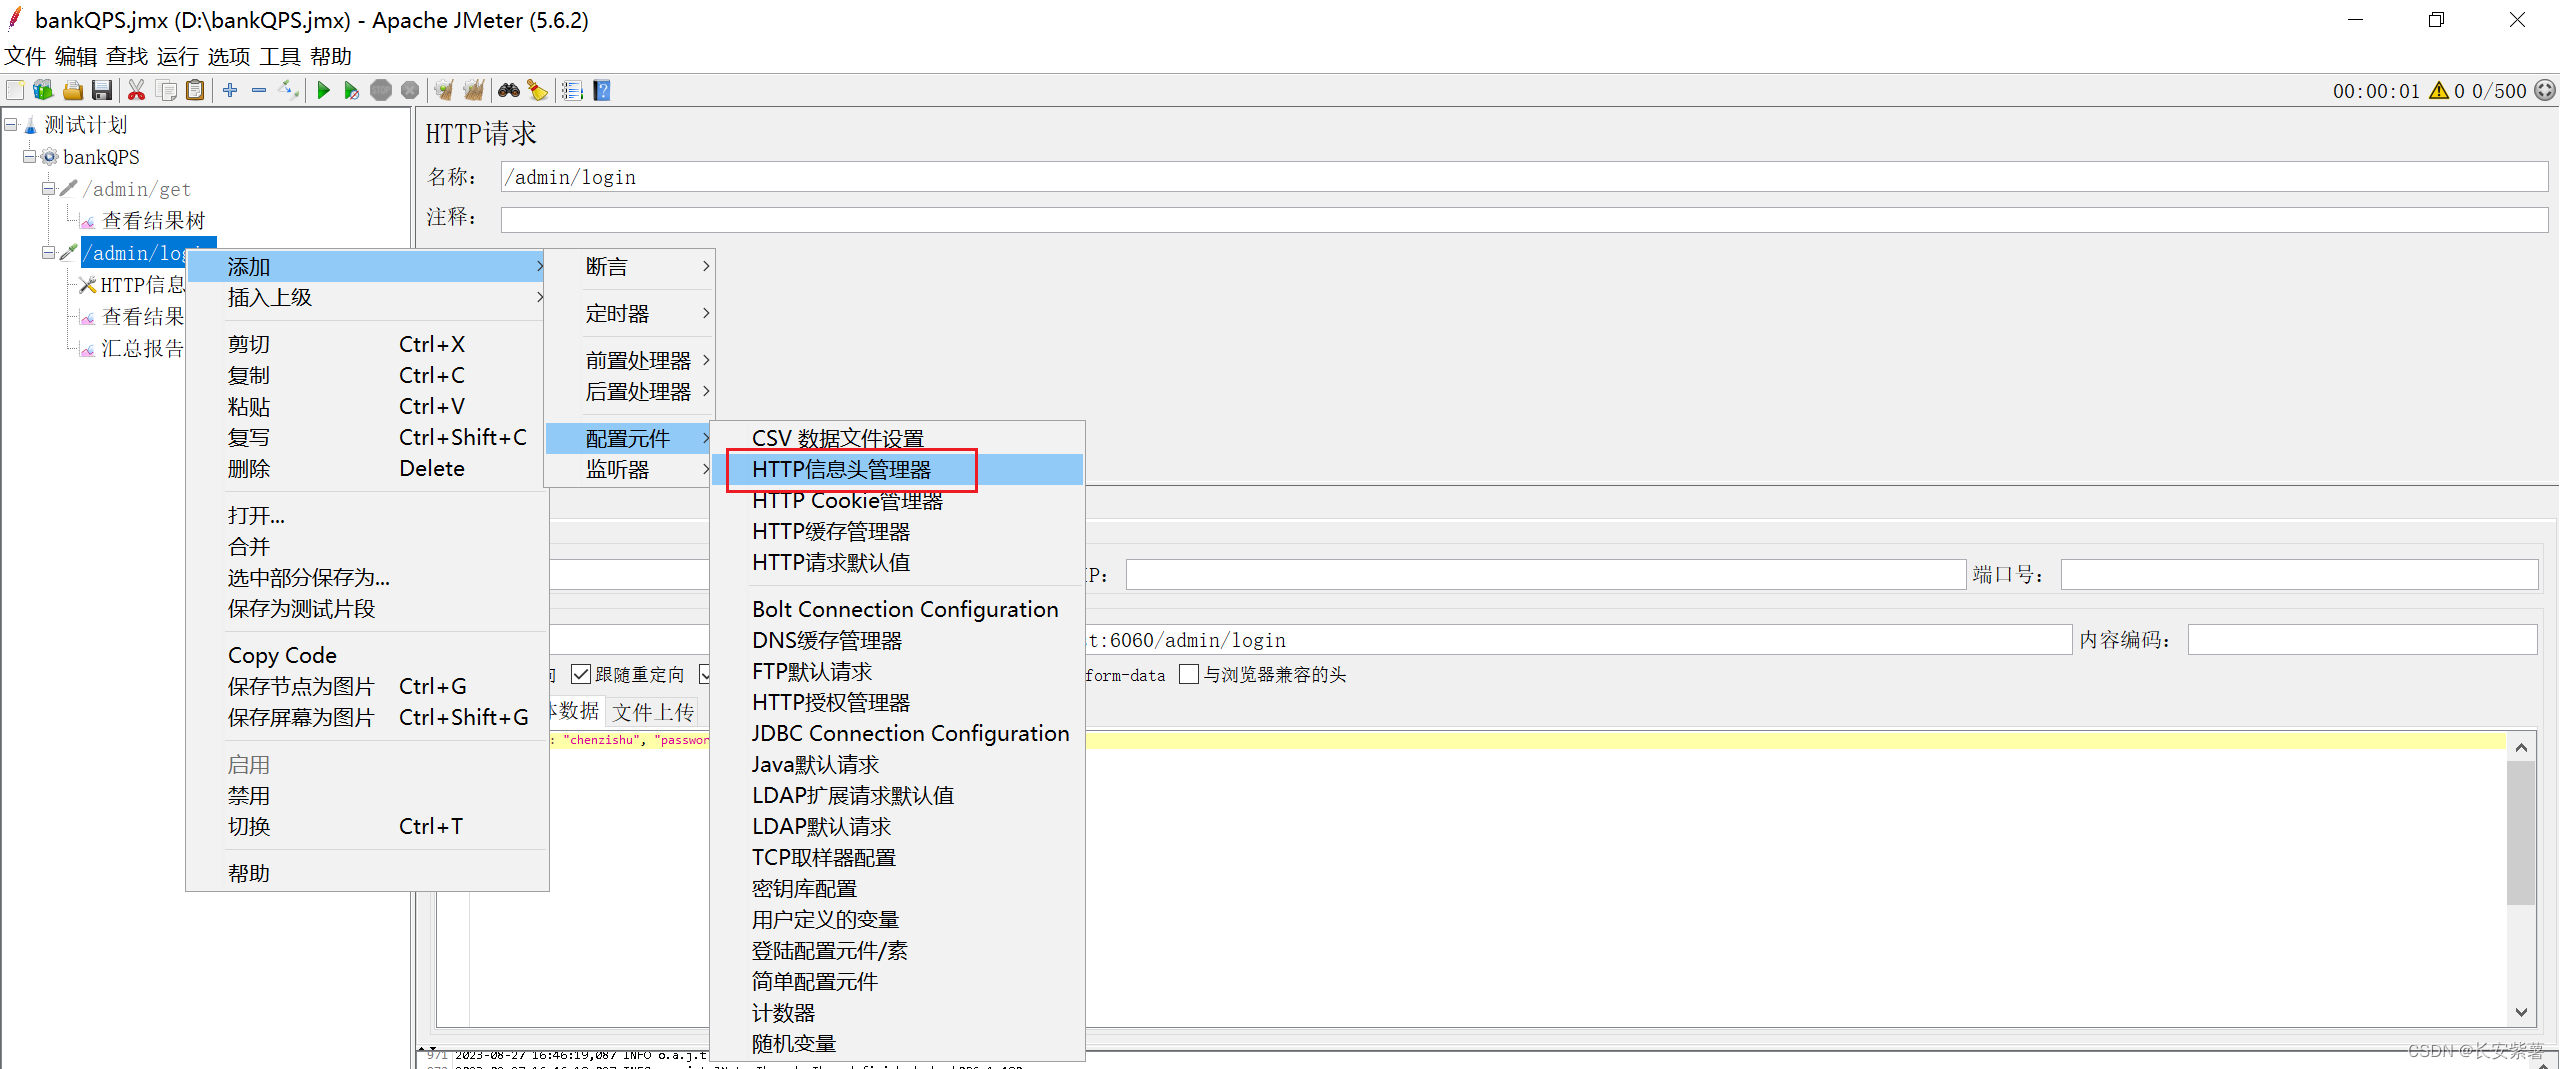Viewport: 2560px width, 1069px height.
Task: Click the Copy icon in toolbar
Action: (x=166, y=91)
